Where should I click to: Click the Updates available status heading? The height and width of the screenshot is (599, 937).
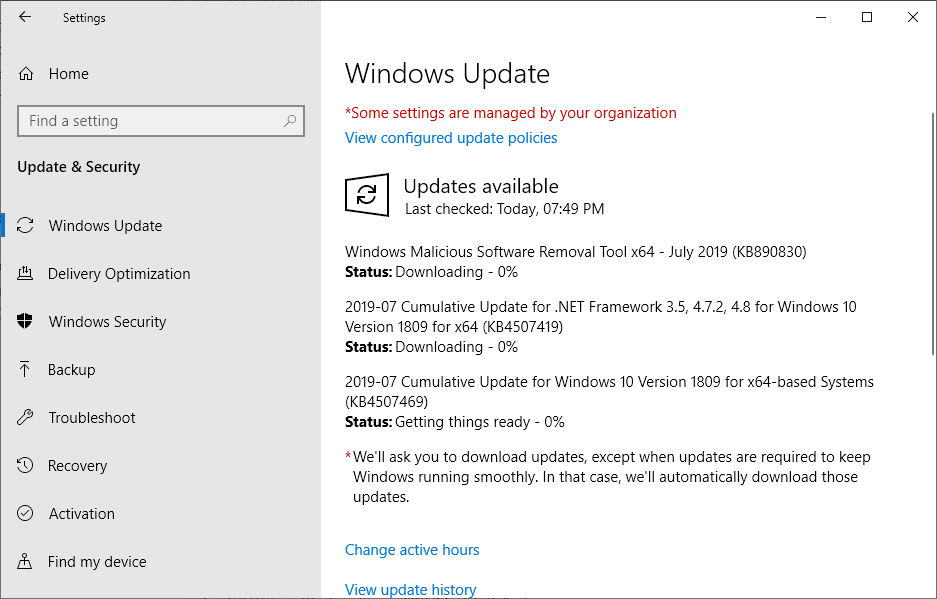(x=481, y=186)
